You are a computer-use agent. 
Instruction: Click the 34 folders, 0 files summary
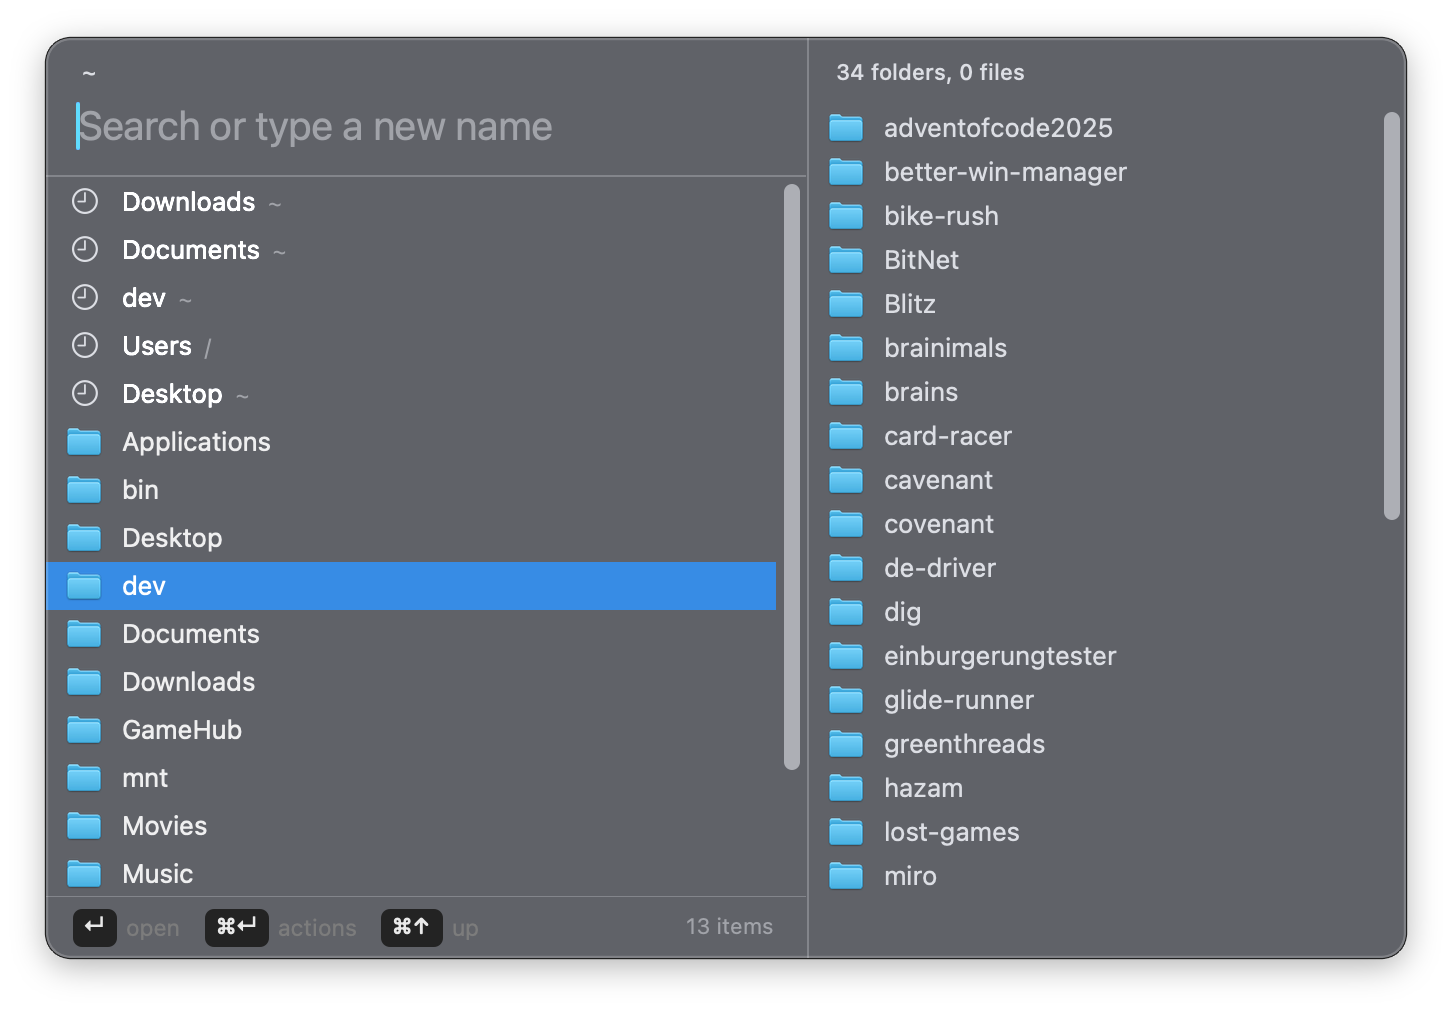click(930, 72)
